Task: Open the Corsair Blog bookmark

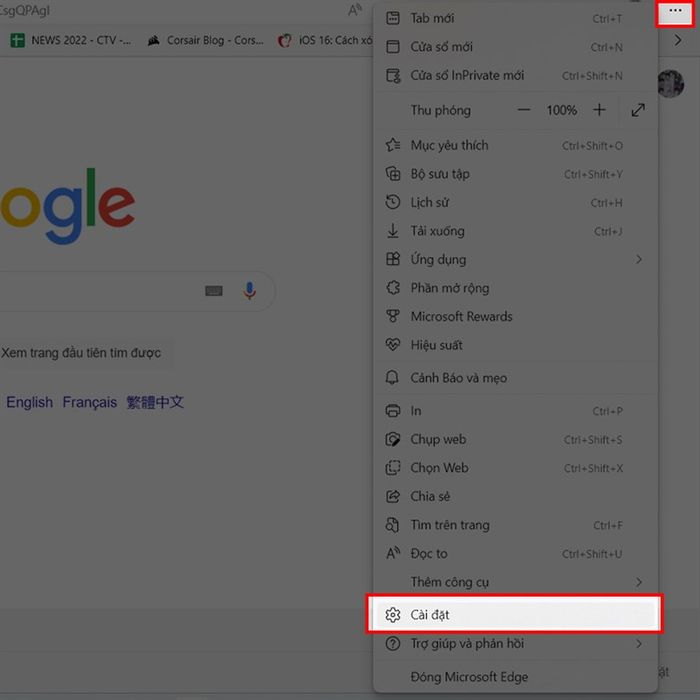Action: coord(205,40)
